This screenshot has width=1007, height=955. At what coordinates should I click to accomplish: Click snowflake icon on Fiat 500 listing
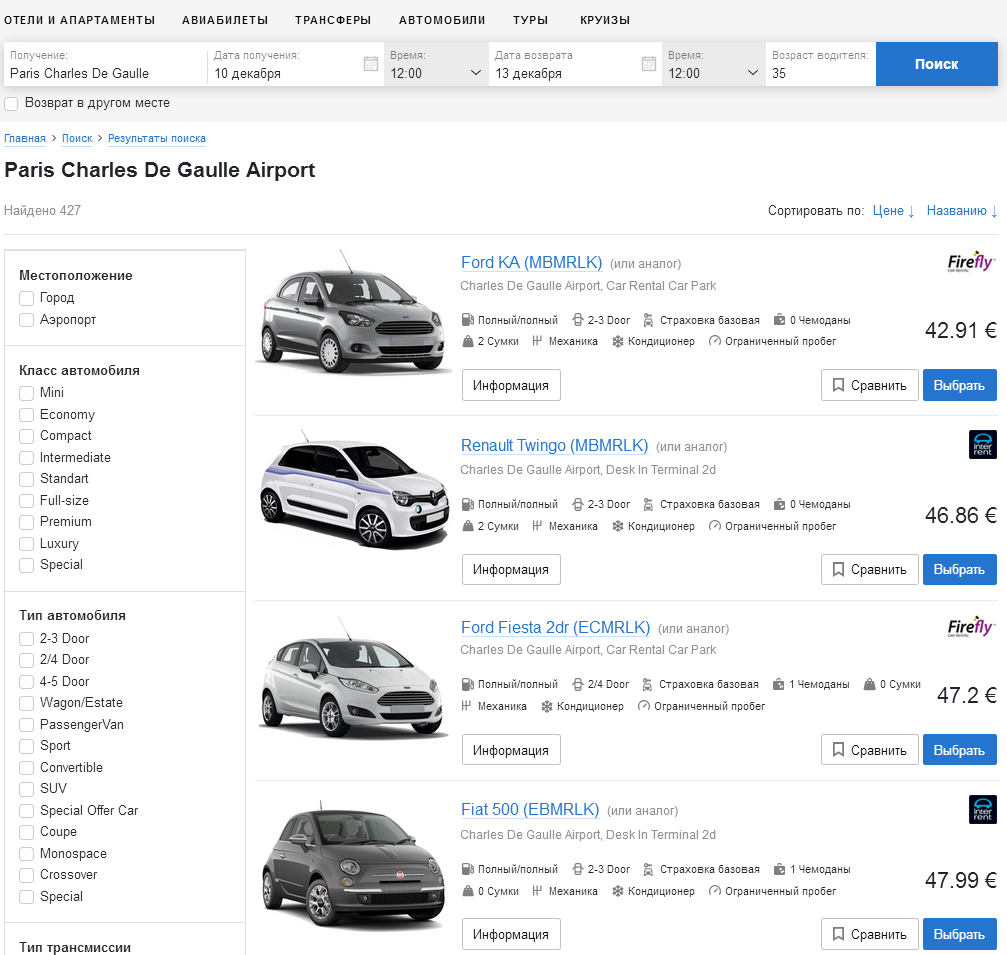618,891
